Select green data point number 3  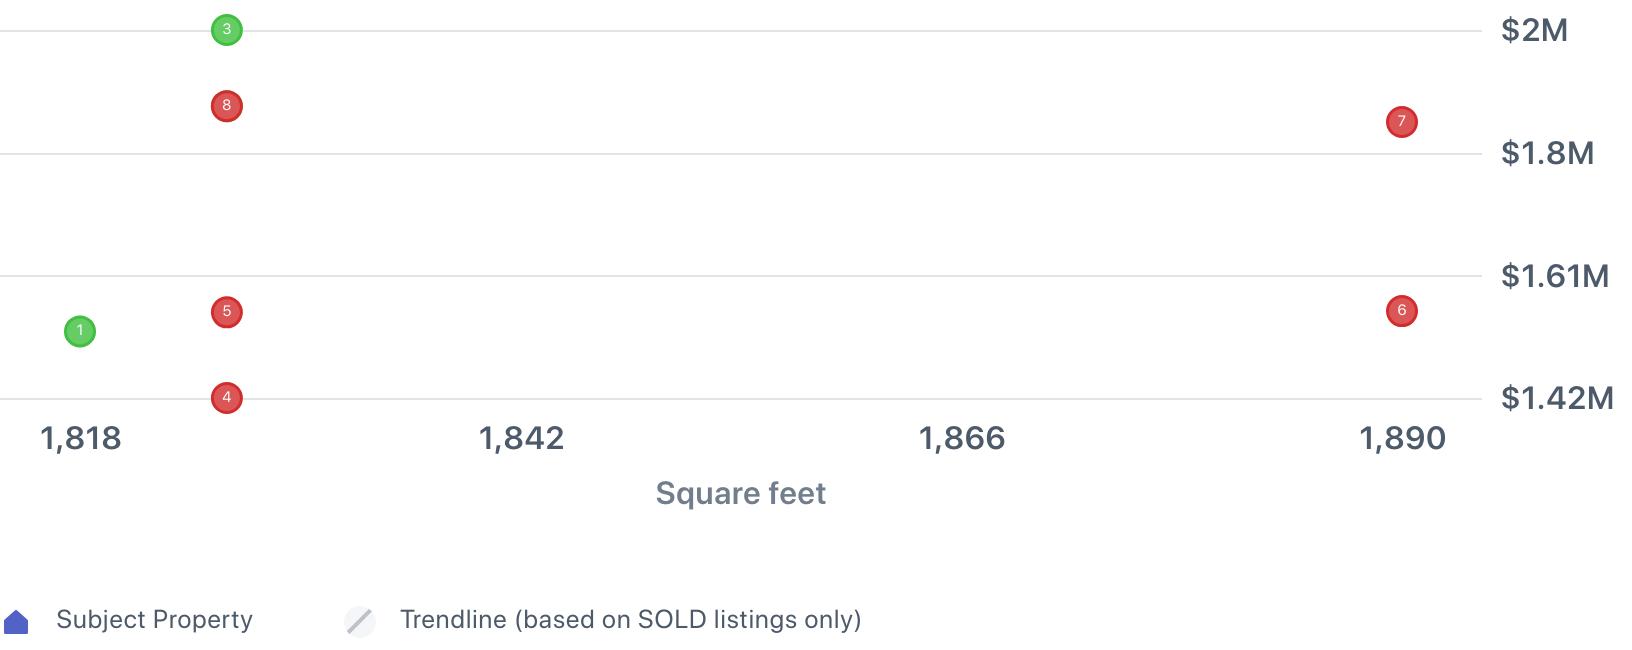point(227,30)
